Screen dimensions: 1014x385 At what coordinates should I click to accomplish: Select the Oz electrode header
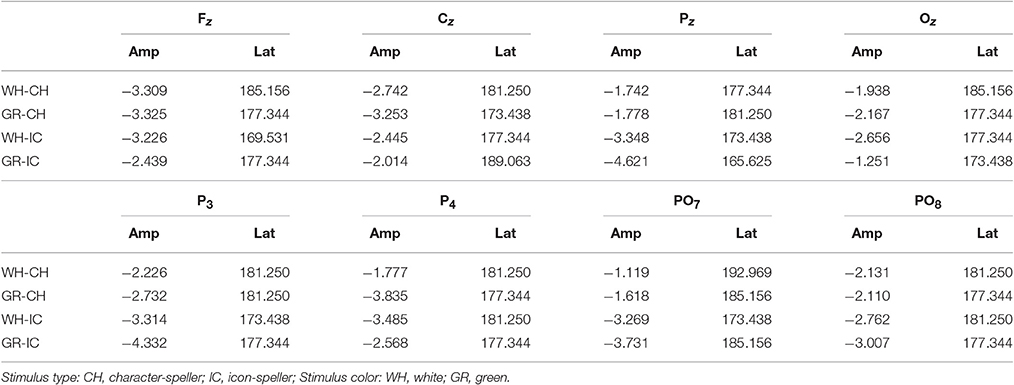[928, 21]
